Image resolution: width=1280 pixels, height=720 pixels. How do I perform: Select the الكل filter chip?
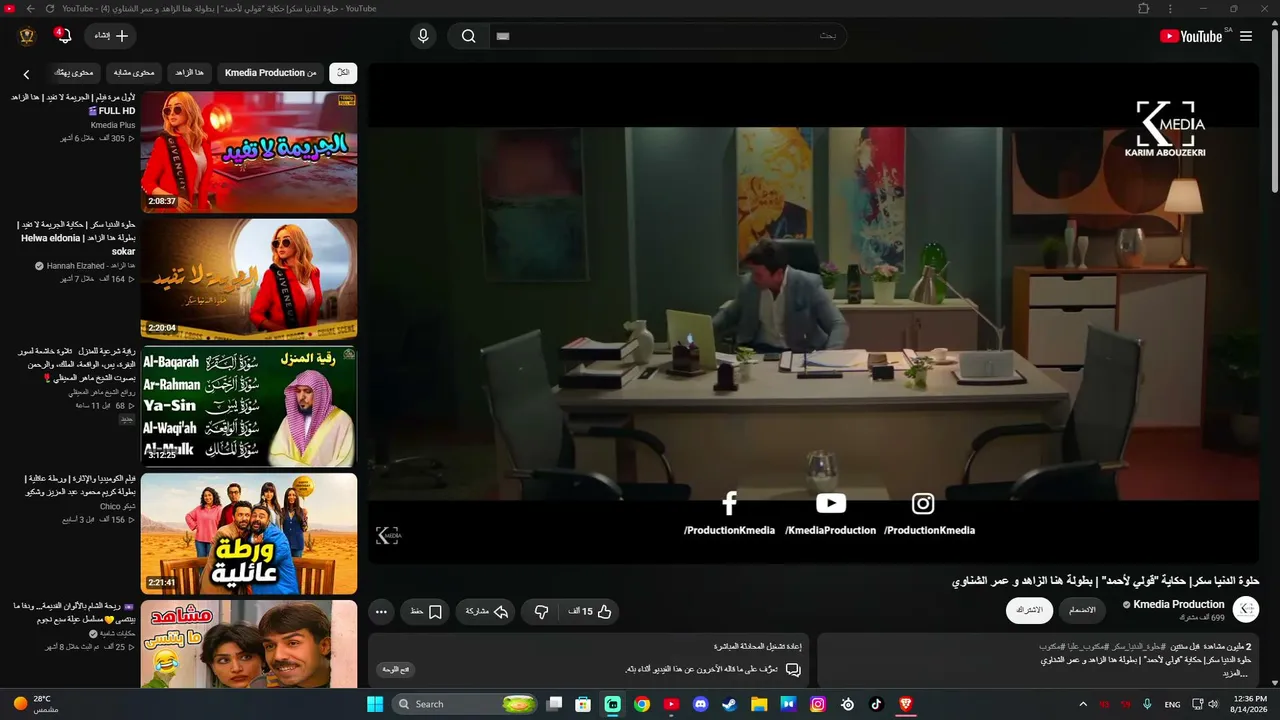tap(343, 73)
